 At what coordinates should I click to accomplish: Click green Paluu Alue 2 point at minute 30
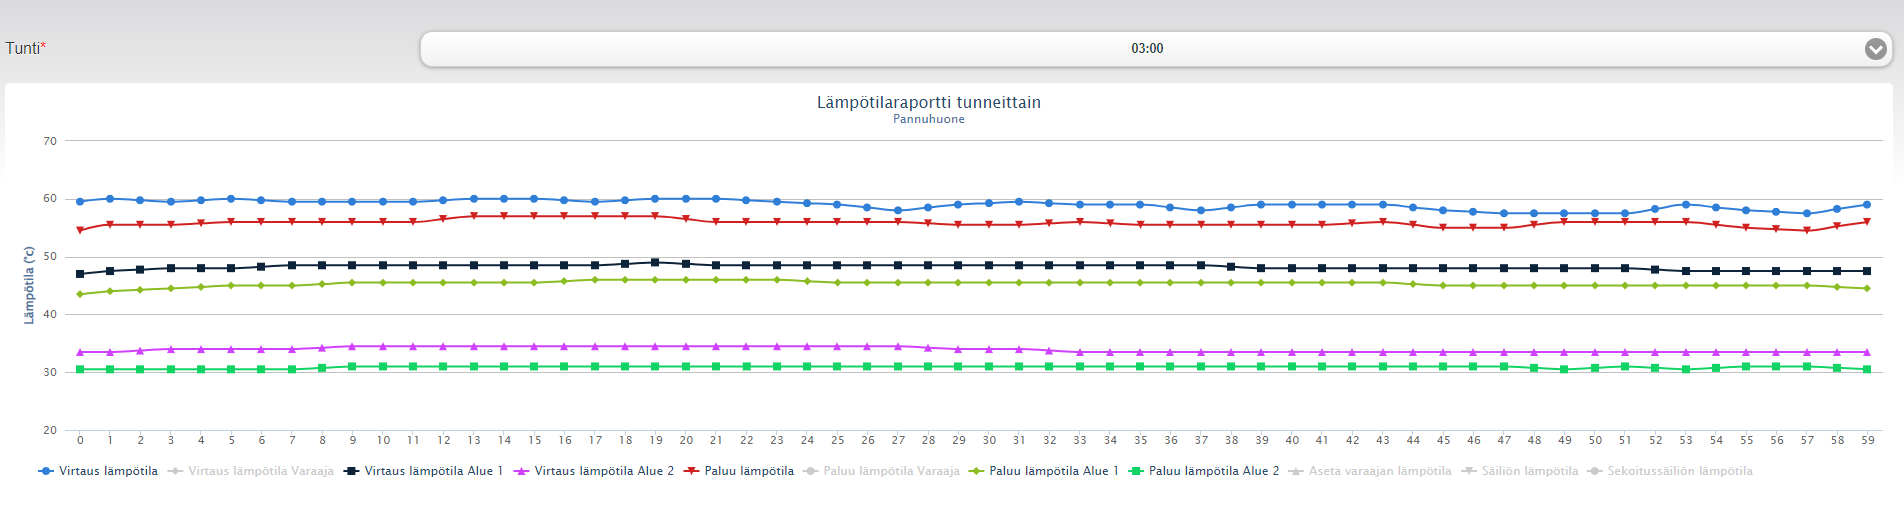point(989,367)
